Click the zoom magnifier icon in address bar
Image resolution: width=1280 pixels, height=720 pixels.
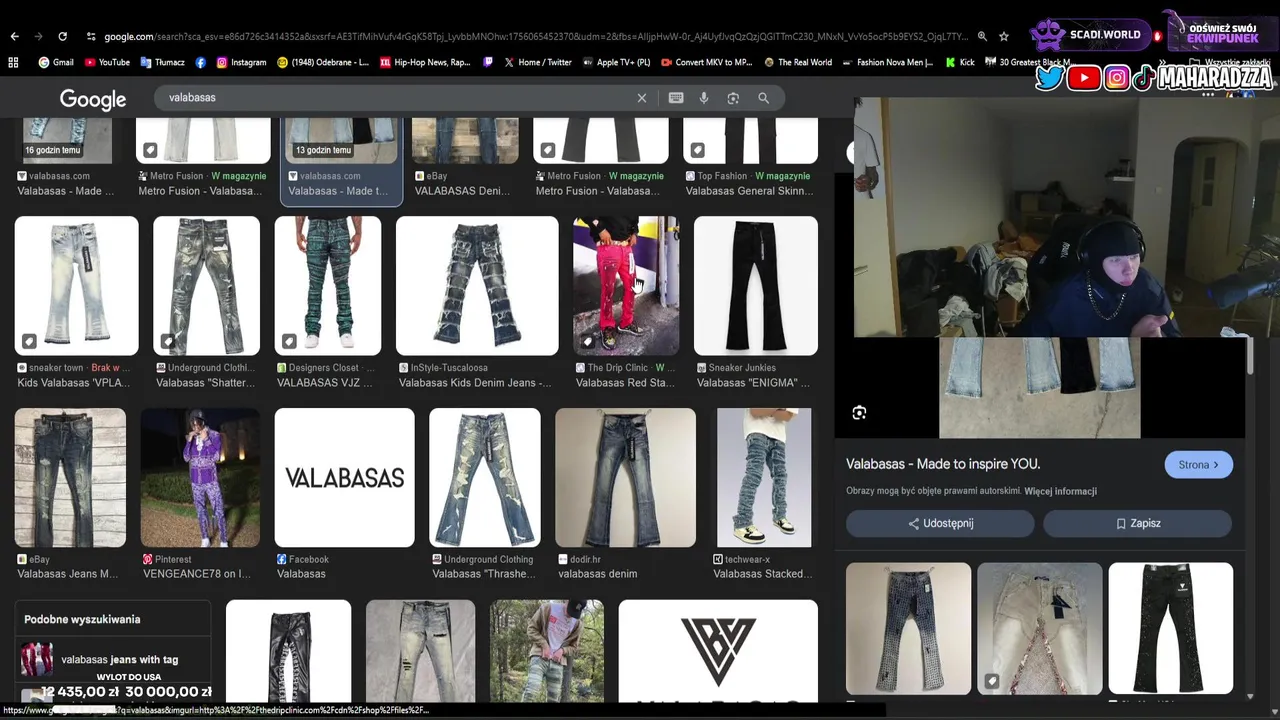click(x=982, y=36)
